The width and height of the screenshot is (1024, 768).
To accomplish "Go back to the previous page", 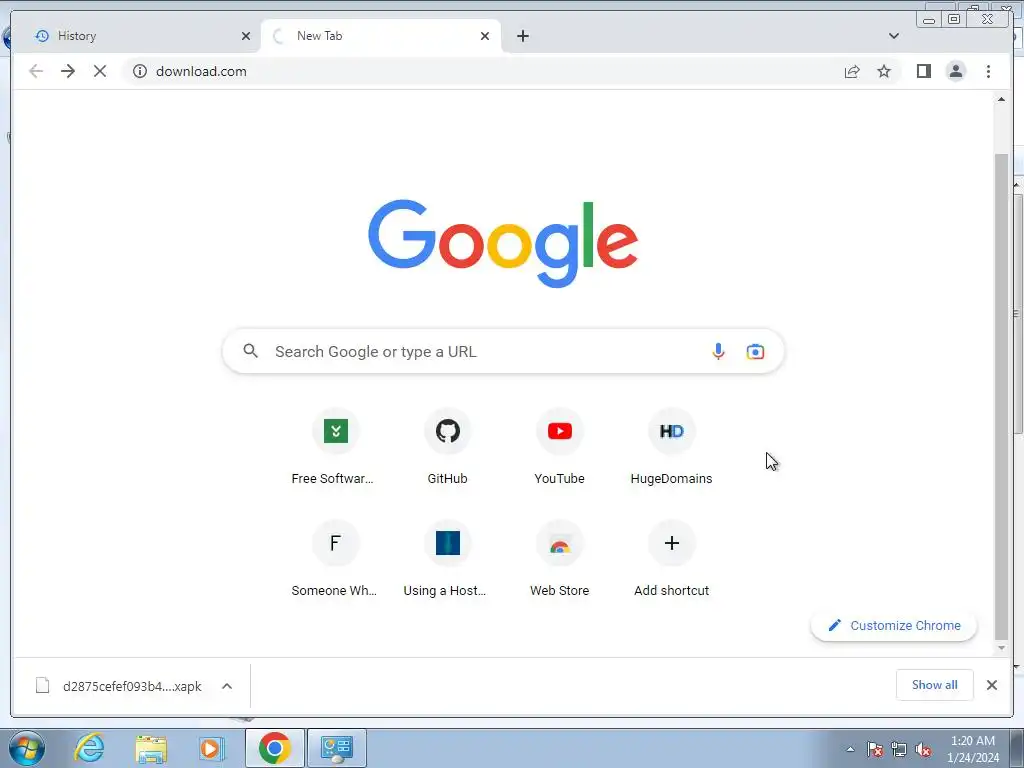I will pos(36,71).
